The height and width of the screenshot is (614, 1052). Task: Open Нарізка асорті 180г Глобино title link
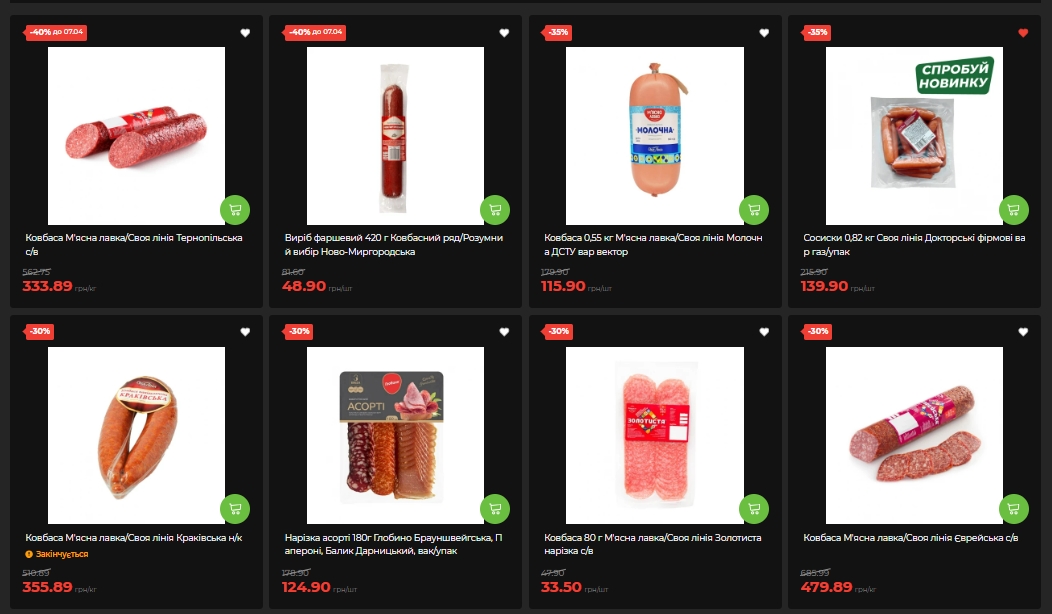tap(393, 544)
